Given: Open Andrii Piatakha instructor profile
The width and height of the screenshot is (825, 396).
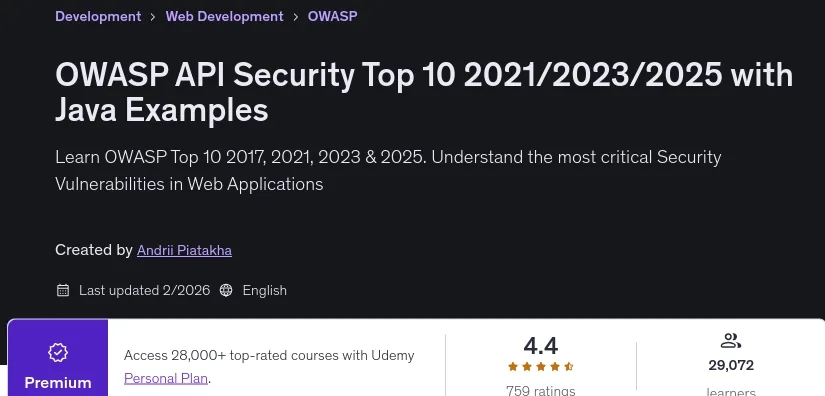Looking at the screenshot, I should (x=184, y=250).
